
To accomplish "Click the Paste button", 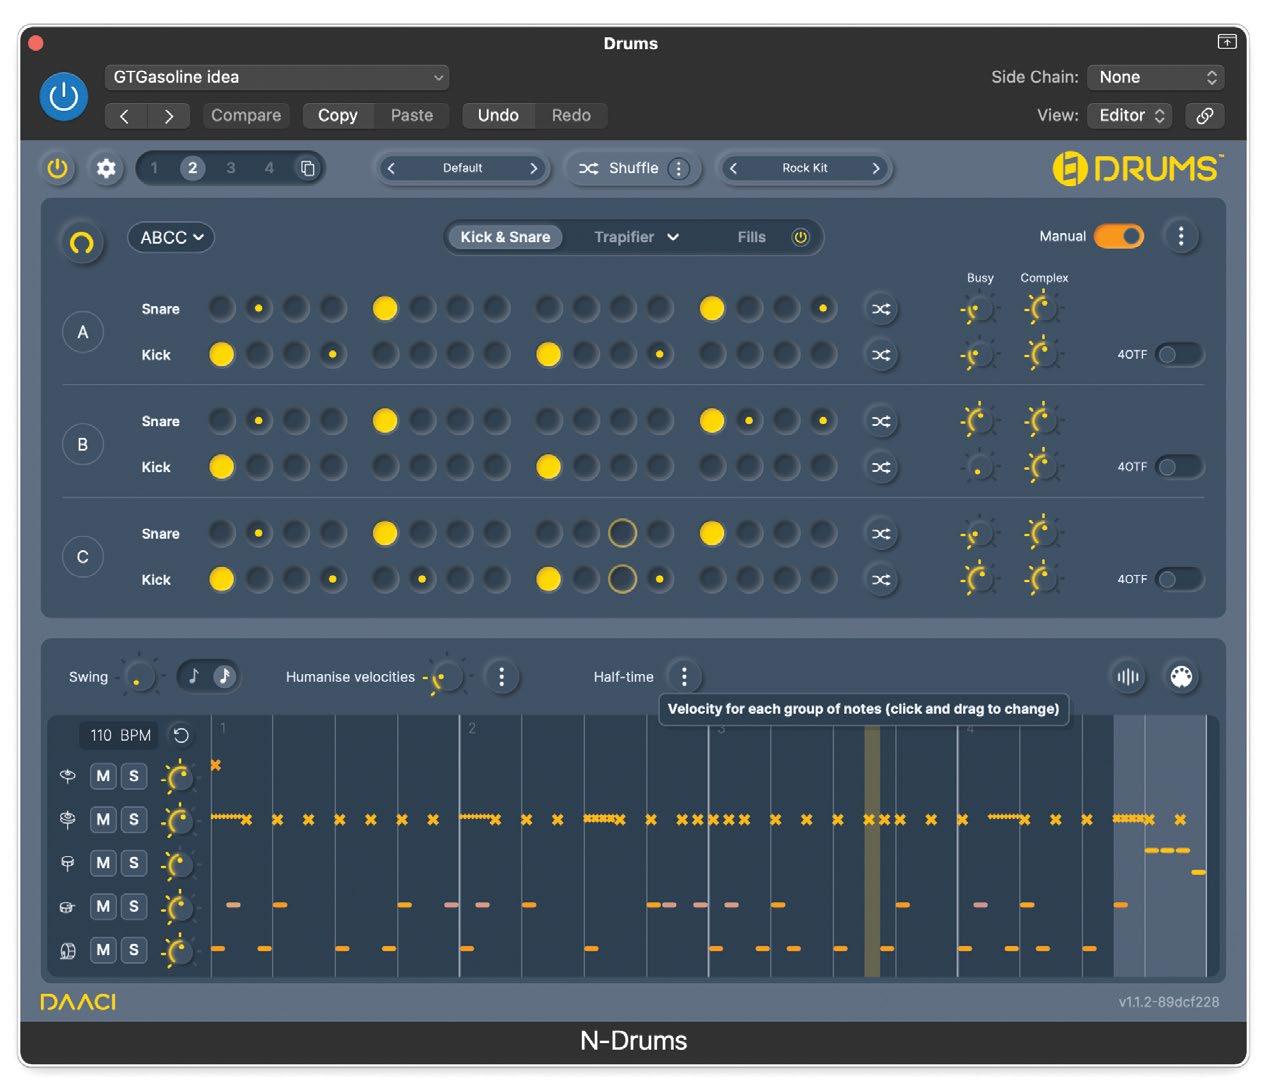I will coord(412,115).
